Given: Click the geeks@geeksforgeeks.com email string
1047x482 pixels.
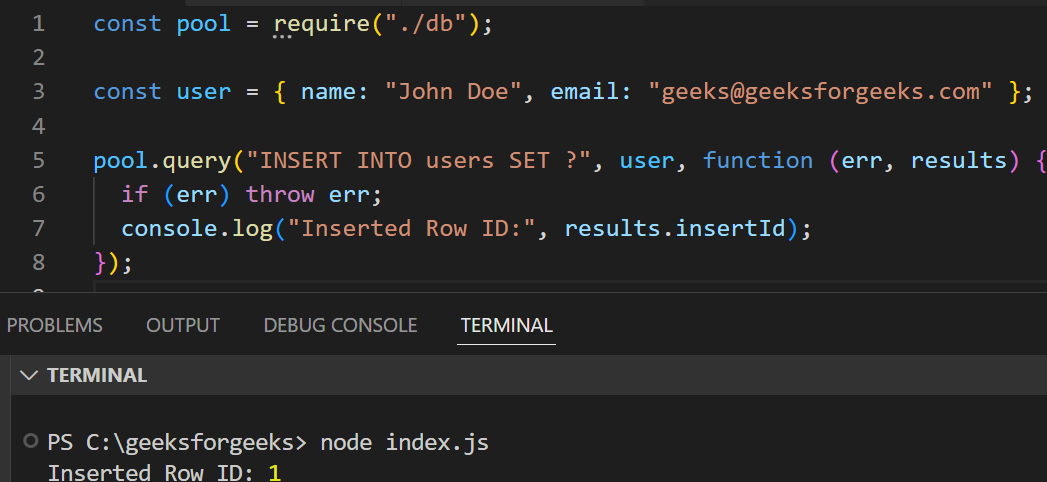Looking at the screenshot, I should [x=820, y=92].
